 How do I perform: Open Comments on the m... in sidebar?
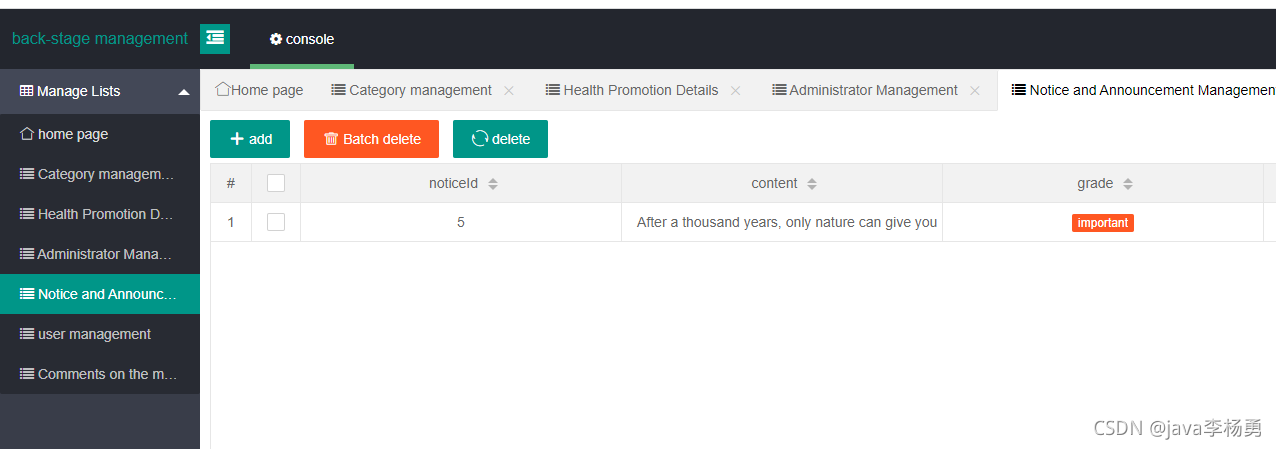click(x=100, y=374)
